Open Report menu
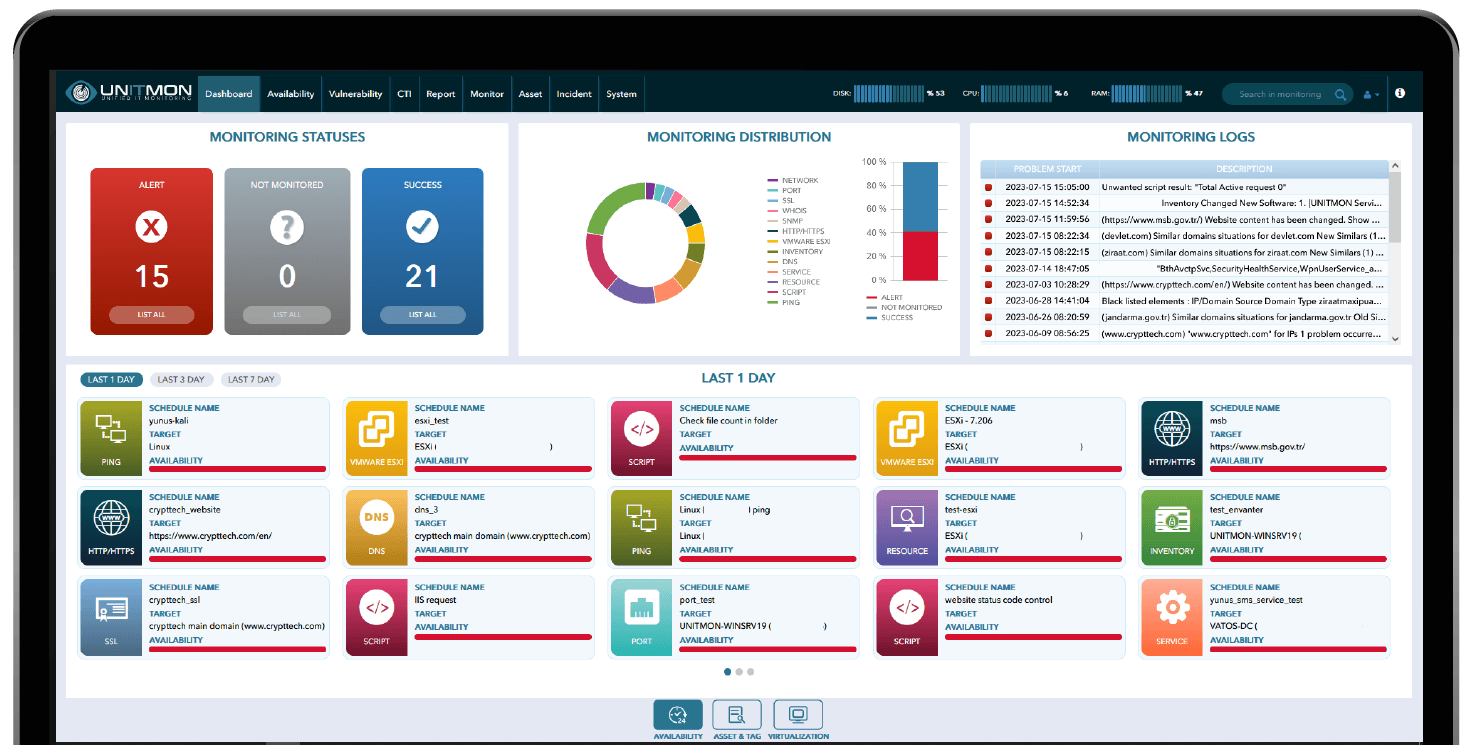The width and height of the screenshot is (1475, 745). 441,94
